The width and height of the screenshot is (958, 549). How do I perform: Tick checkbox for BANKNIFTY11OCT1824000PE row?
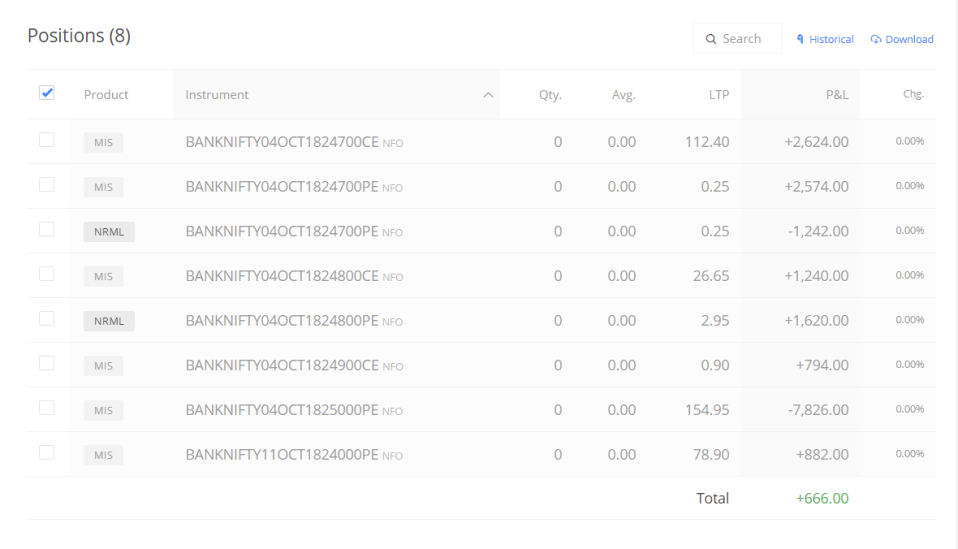tap(46, 453)
